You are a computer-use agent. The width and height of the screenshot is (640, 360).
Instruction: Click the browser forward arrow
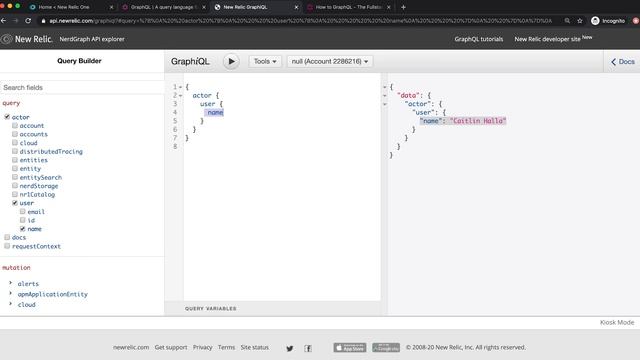15,20
